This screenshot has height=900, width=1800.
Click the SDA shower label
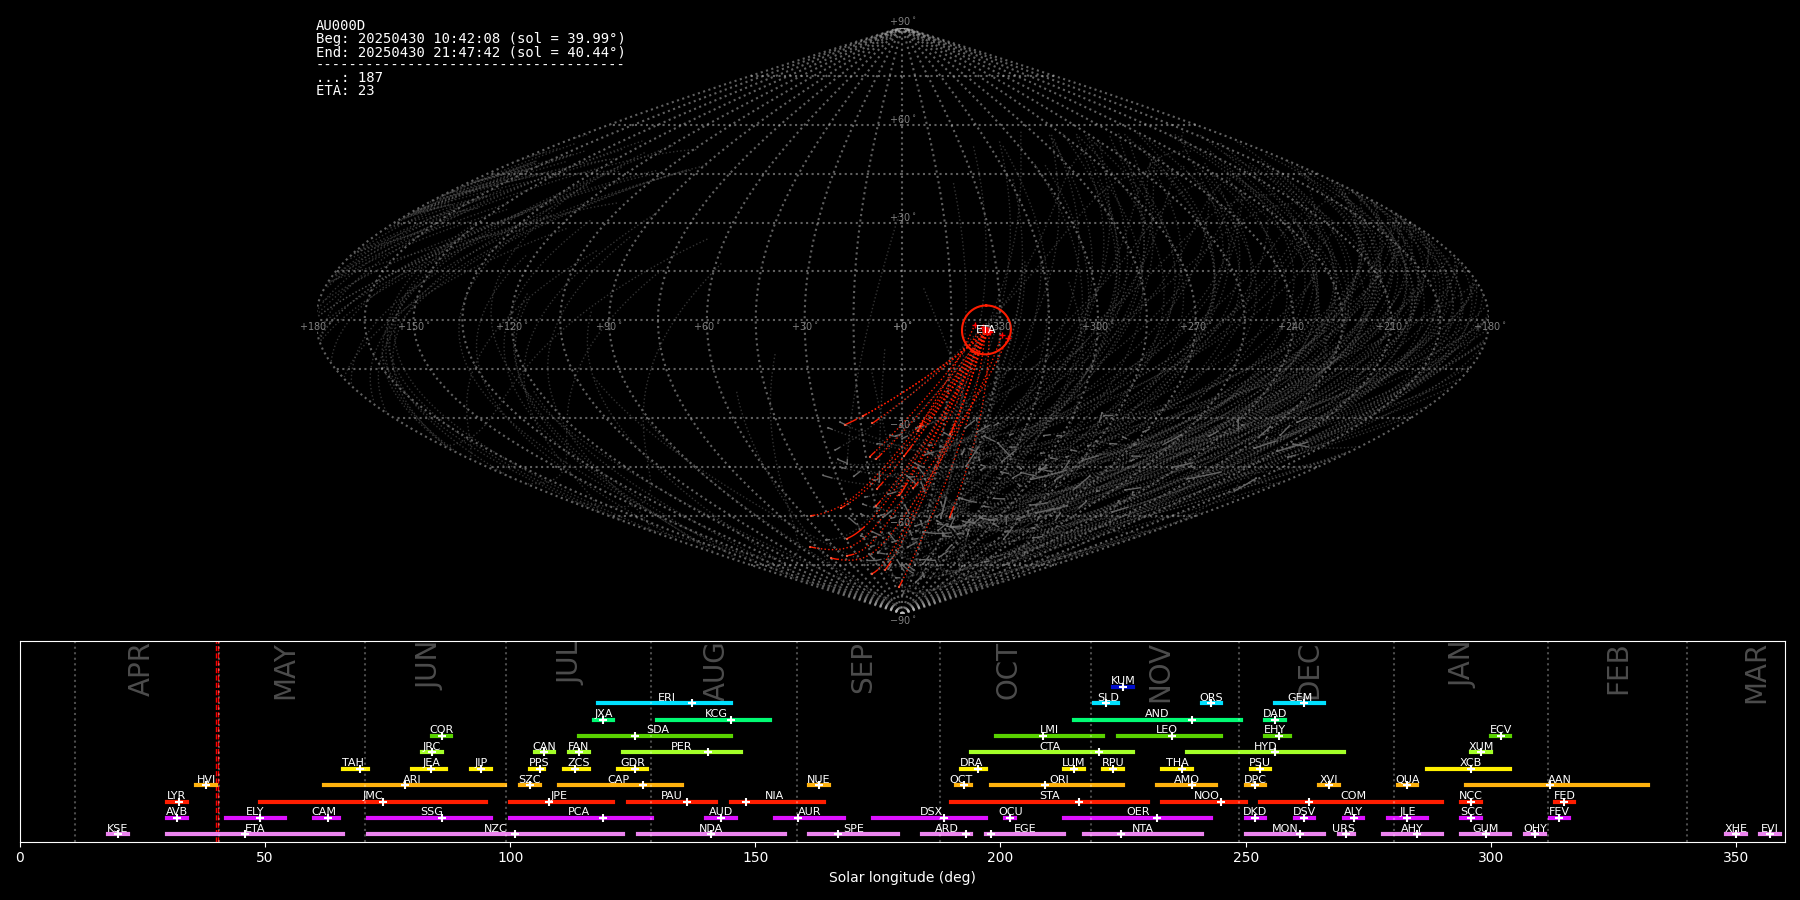(658, 730)
